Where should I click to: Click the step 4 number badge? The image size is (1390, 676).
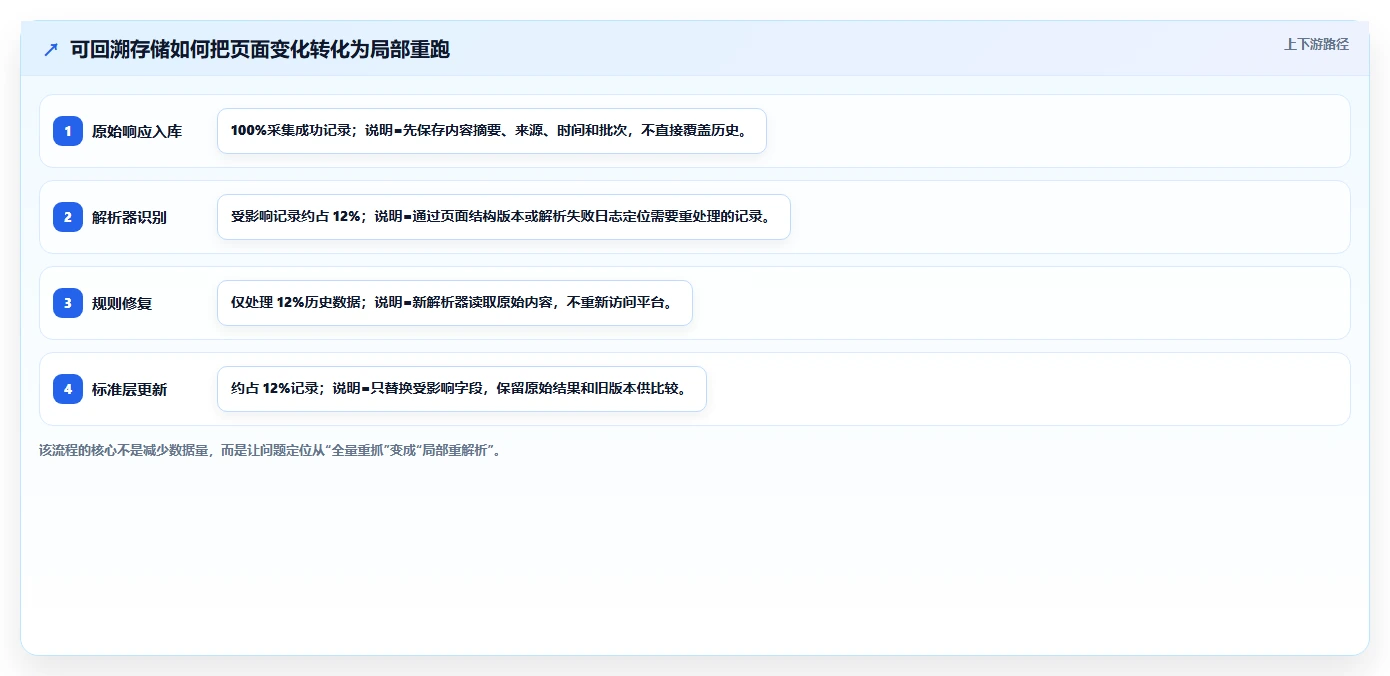[x=68, y=389]
